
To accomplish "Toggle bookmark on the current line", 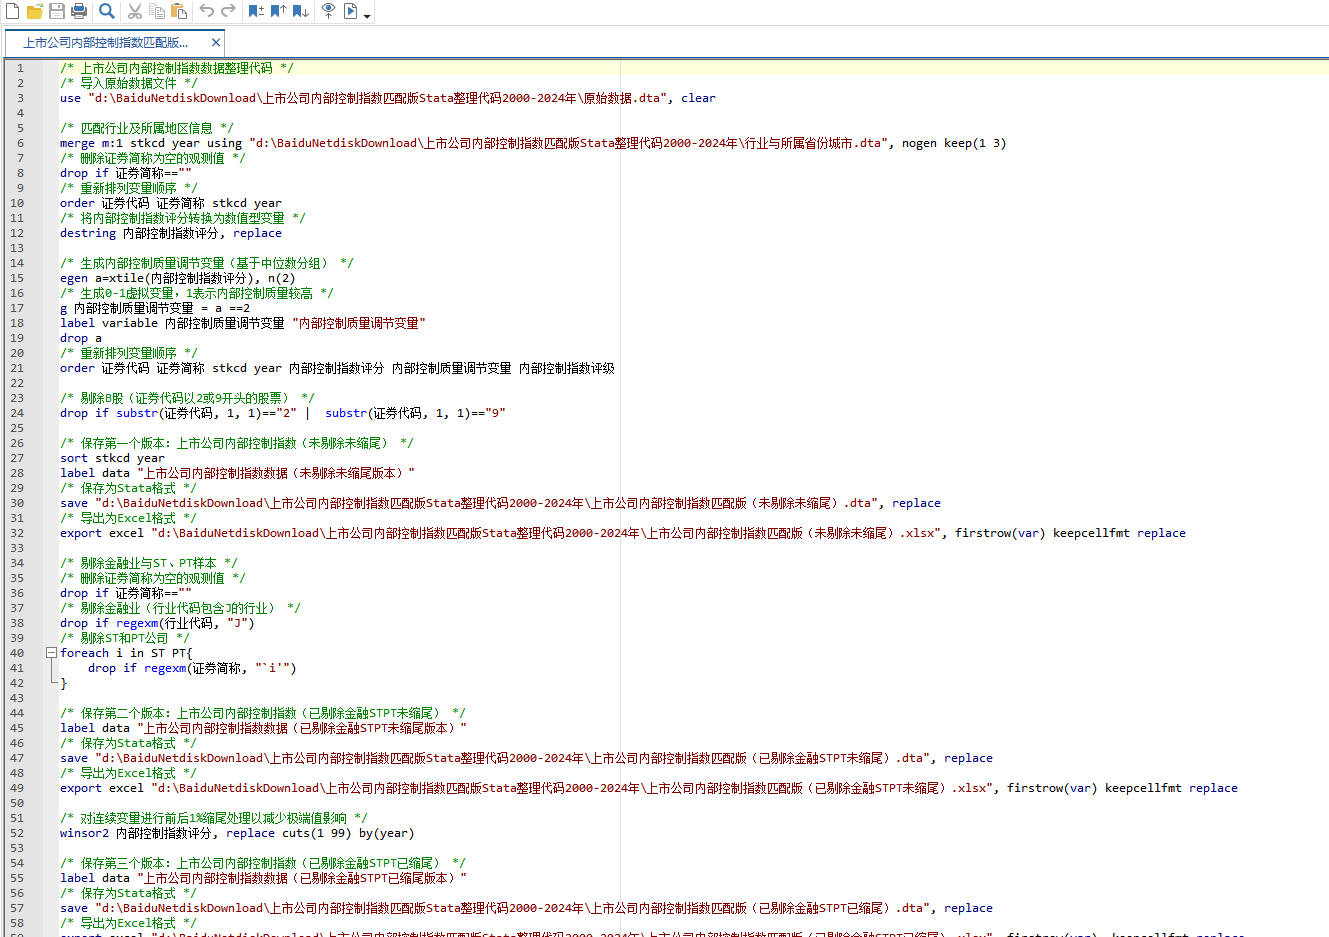I will 256,11.
